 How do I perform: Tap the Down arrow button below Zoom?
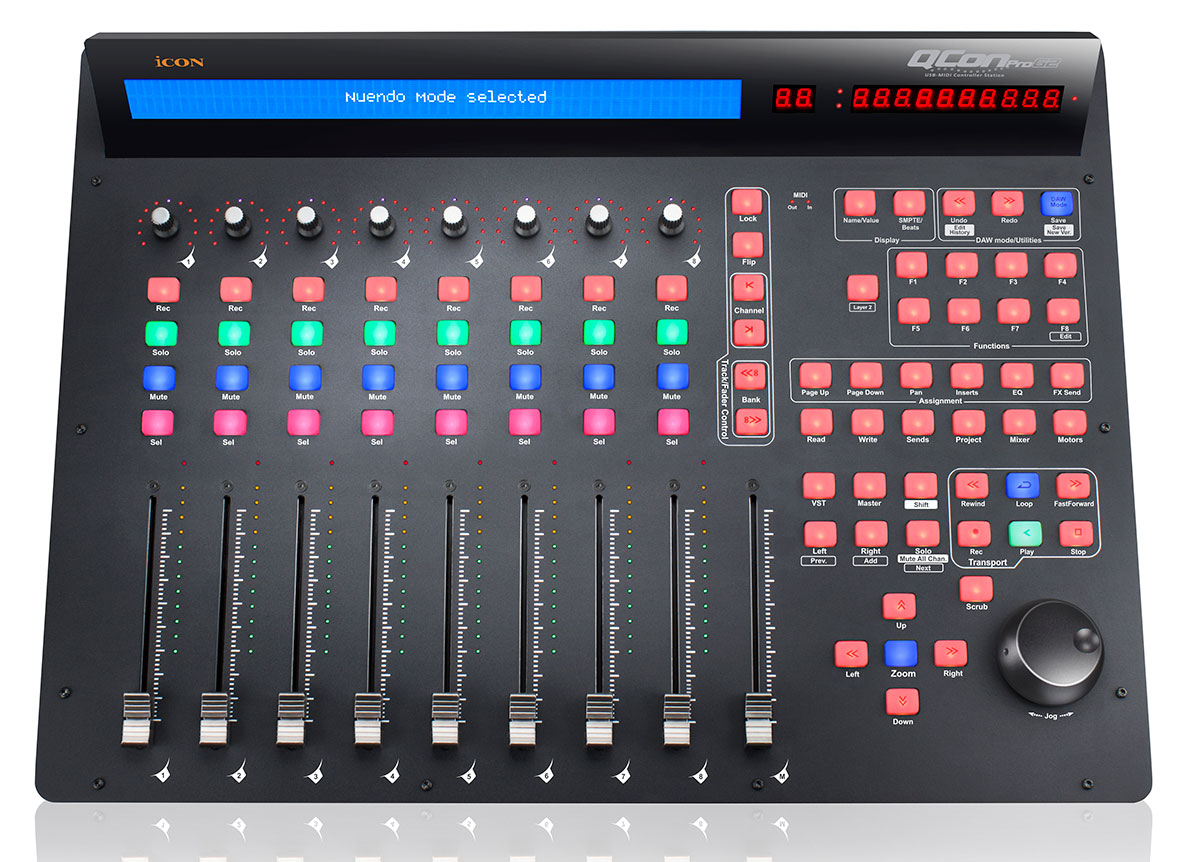pyautogui.click(x=902, y=702)
